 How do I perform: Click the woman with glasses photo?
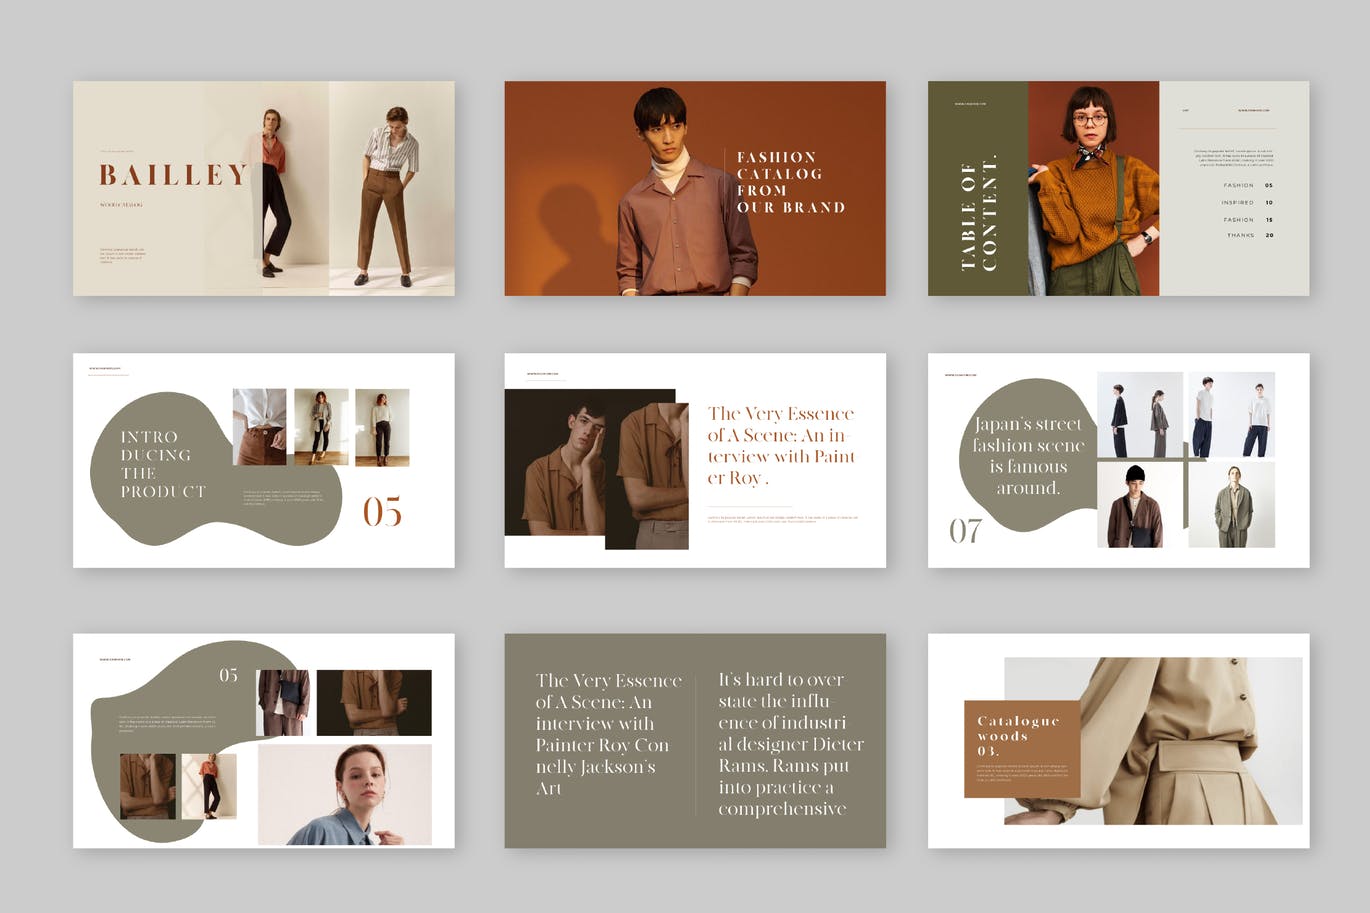tap(1093, 188)
